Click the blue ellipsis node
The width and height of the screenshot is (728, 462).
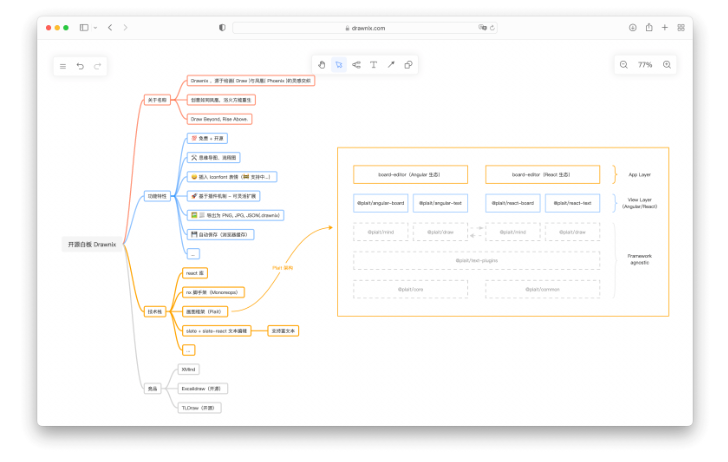(x=193, y=254)
